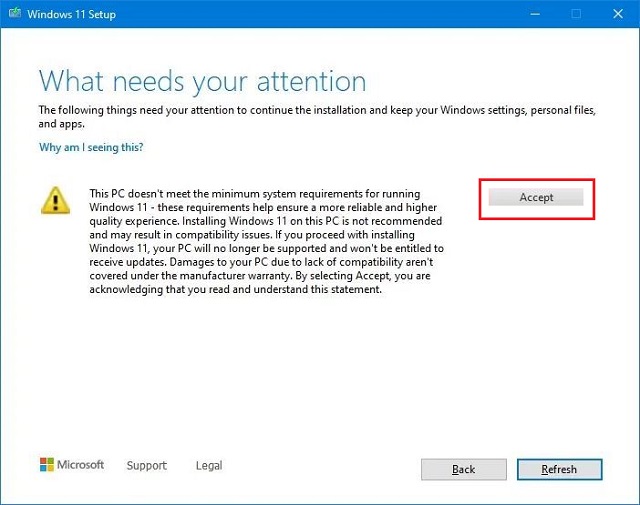The width and height of the screenshot is (640, 505).
Task: Click the 'What needs your attention' heading
Action: point(202,81)
